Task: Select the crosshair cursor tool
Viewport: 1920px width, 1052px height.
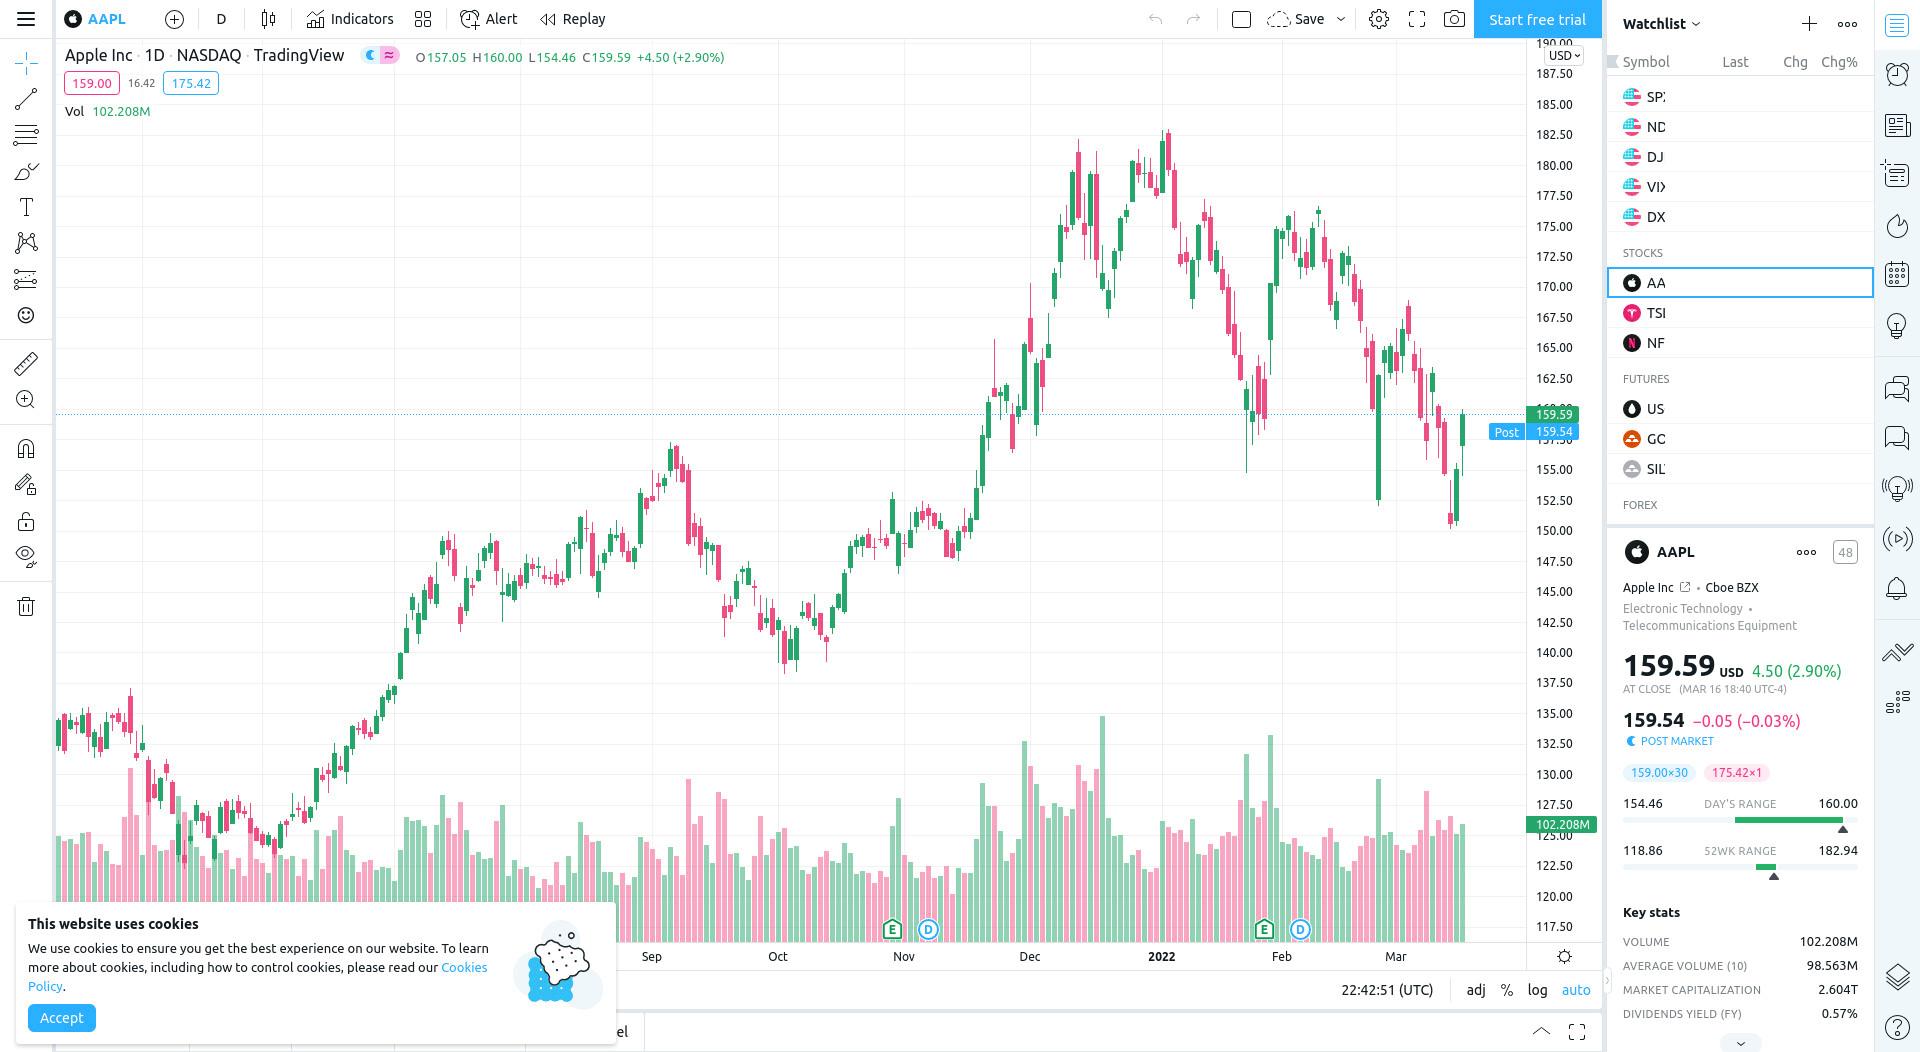Action: tap(26, 63)
